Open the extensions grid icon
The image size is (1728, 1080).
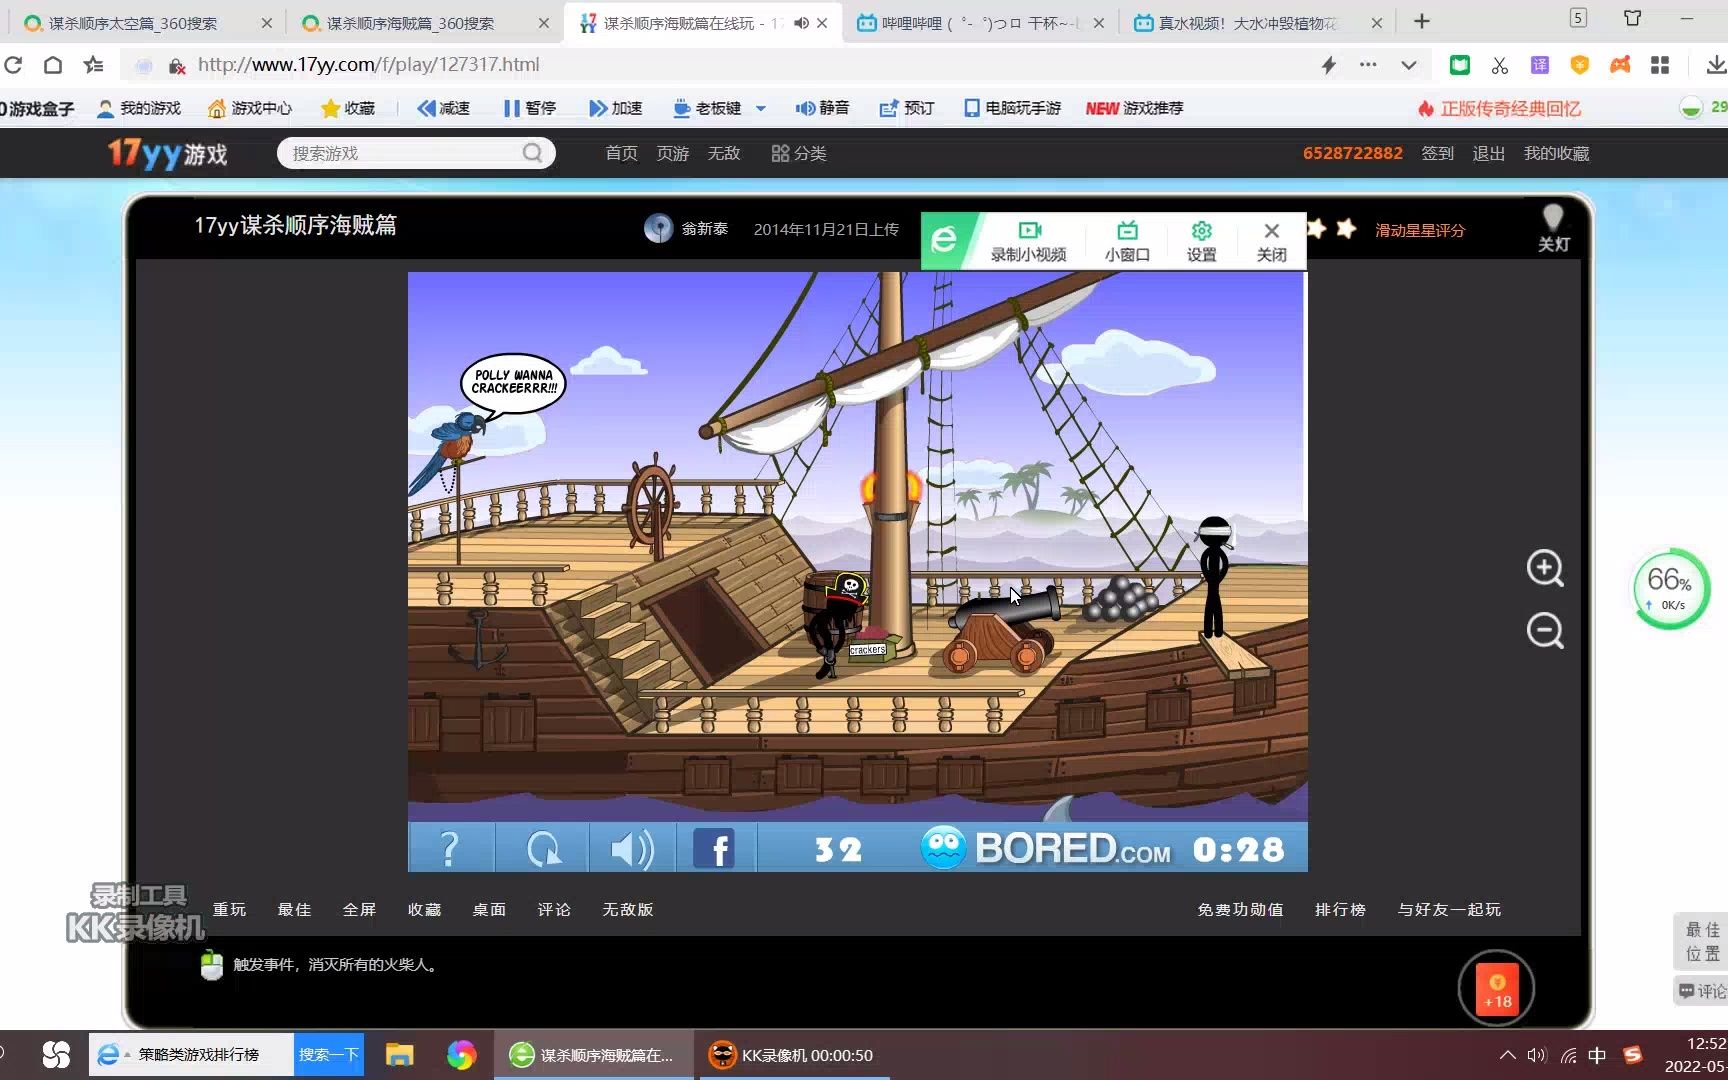[x=1660, y=65]
